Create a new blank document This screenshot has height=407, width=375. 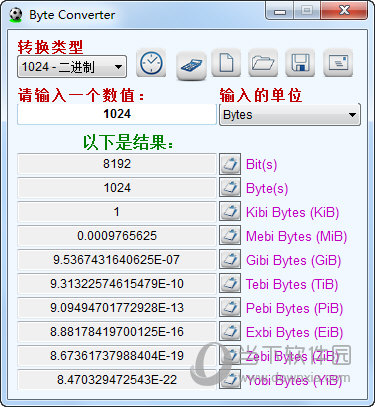tap(226, 63)
